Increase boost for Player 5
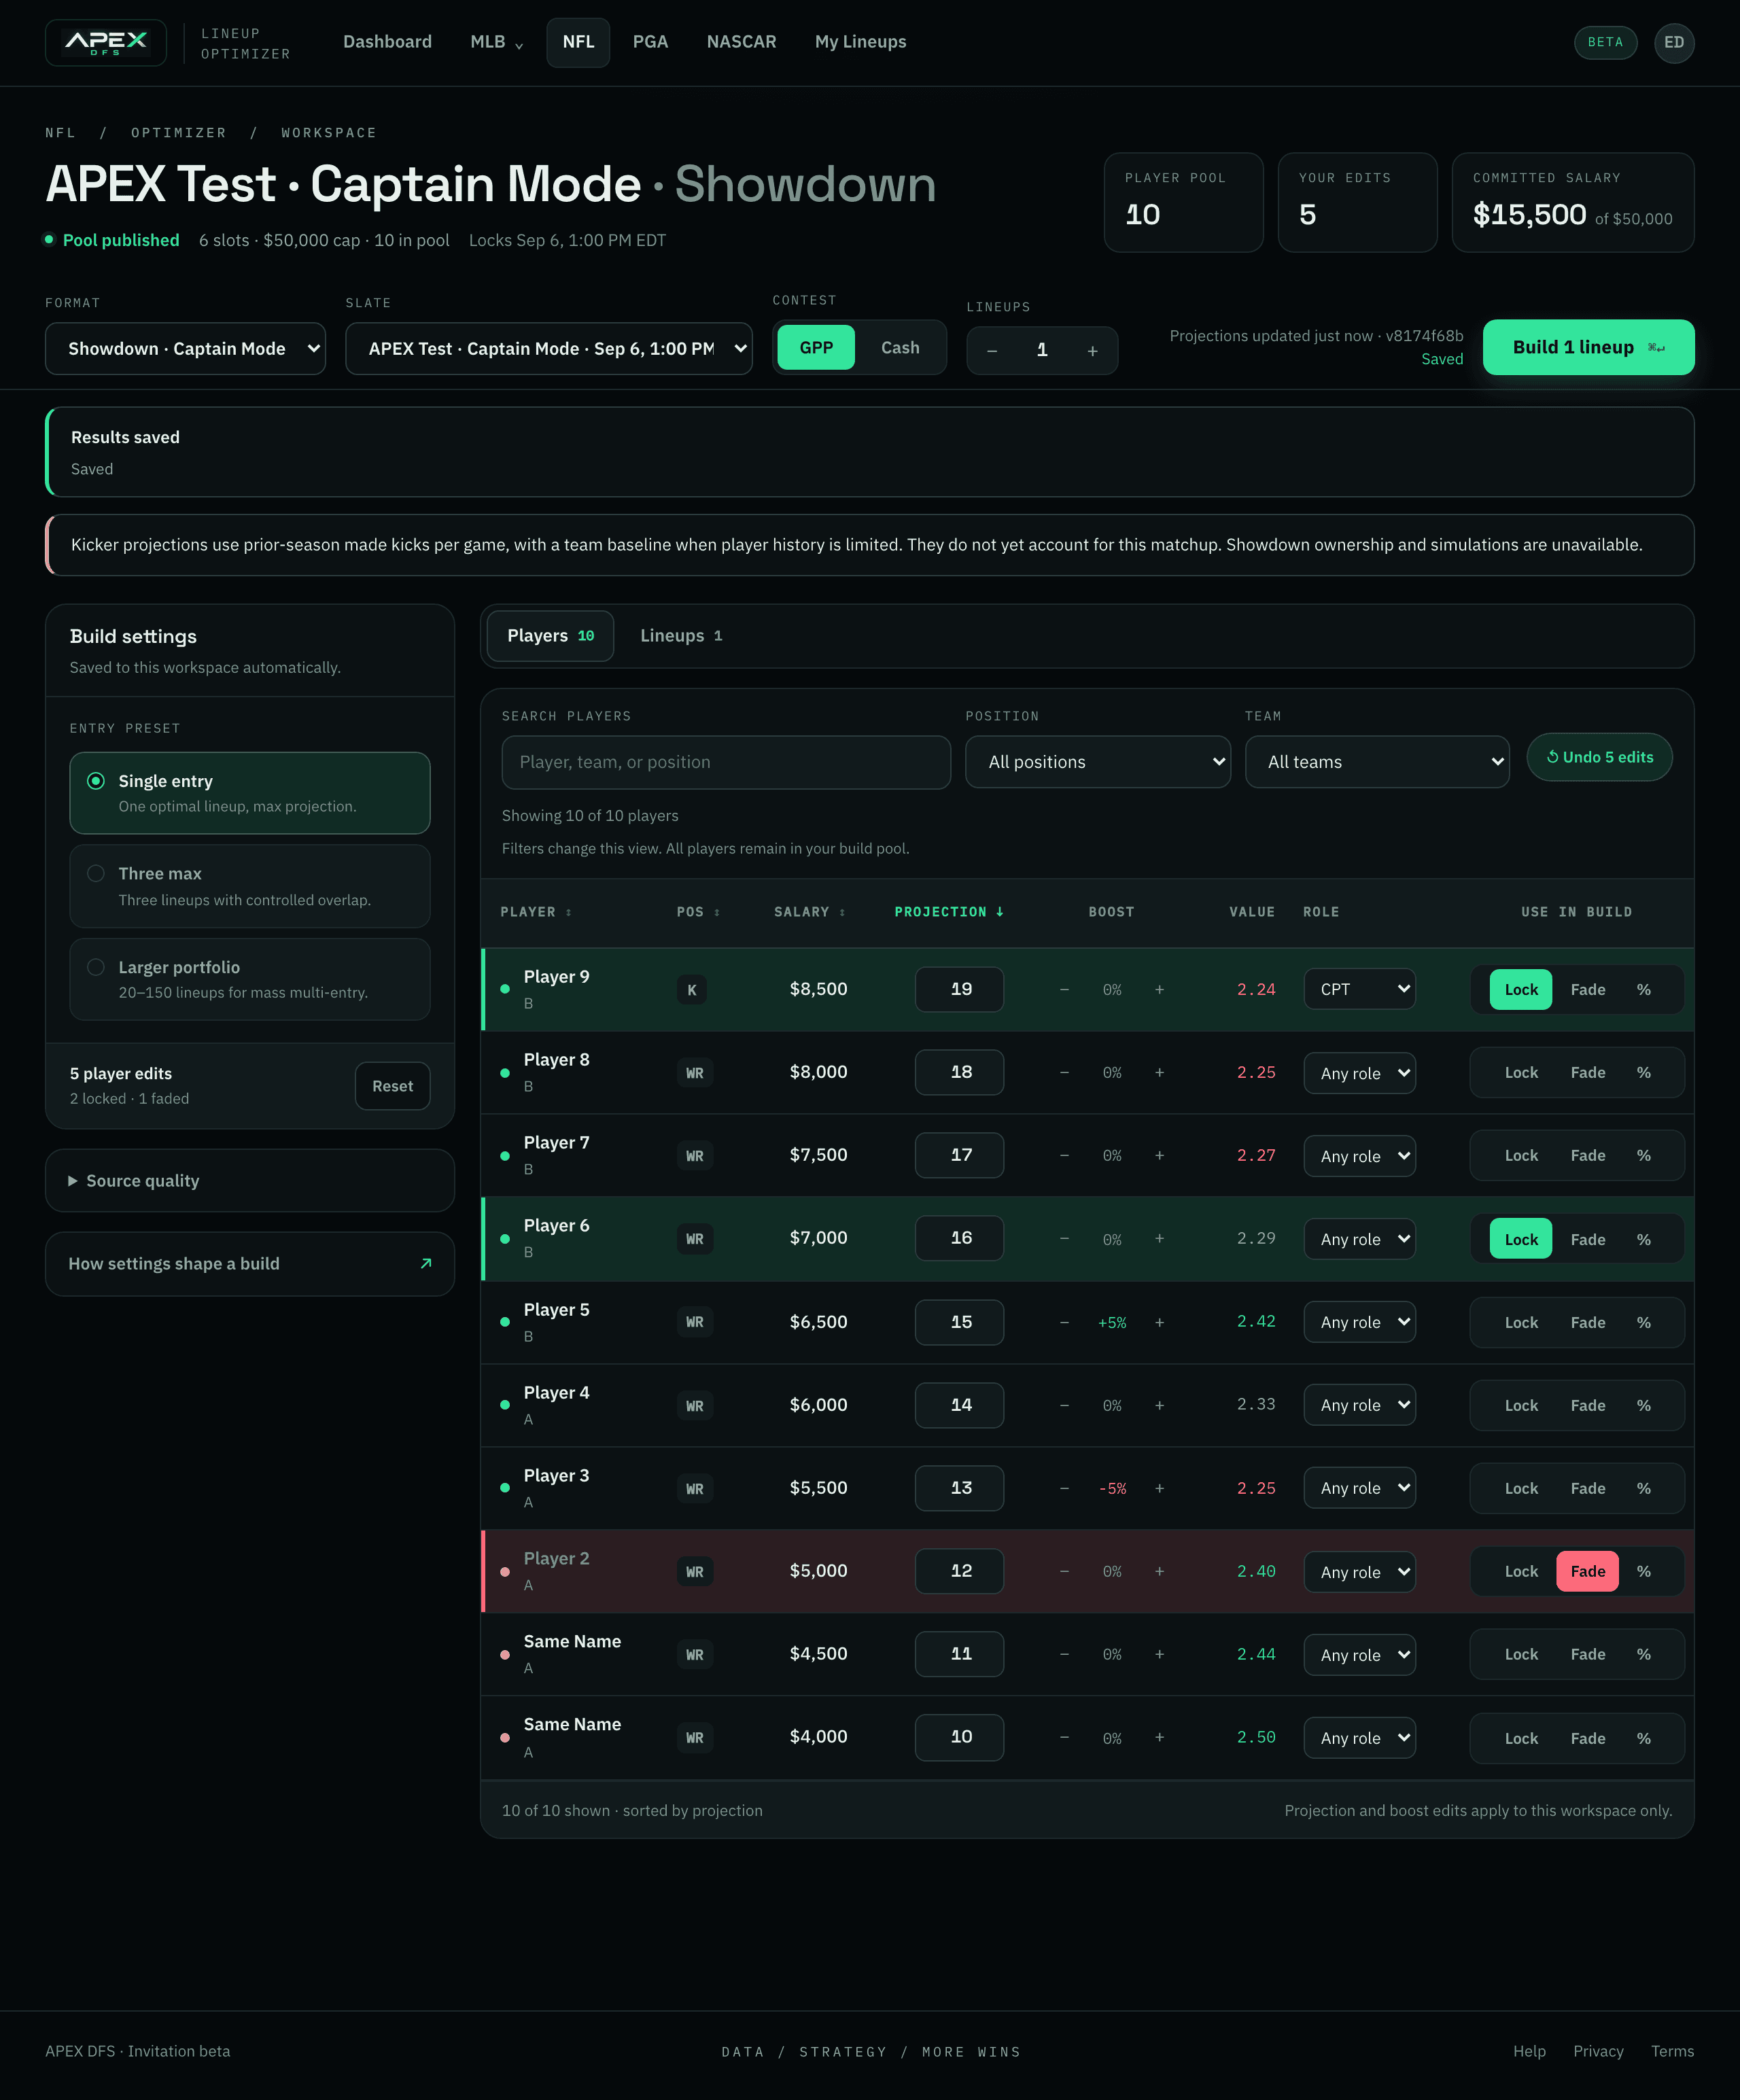Viewport: 1740px width, 2100px height. coord(1159,1322)
